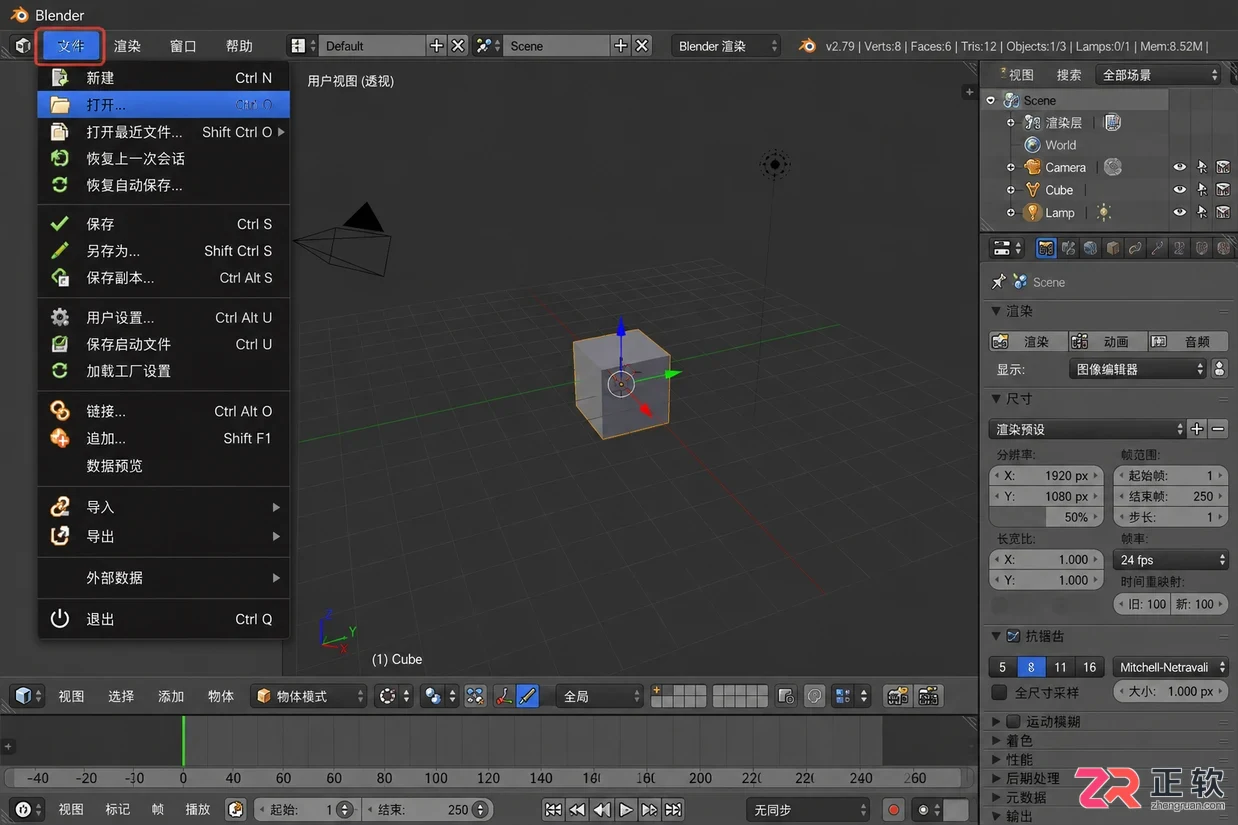The image size is (1238, 825).
Task: Toggle the 抗锯齿 anti-aliasing checkbox
Action: pyautogui.click(x=1013, y=636)
